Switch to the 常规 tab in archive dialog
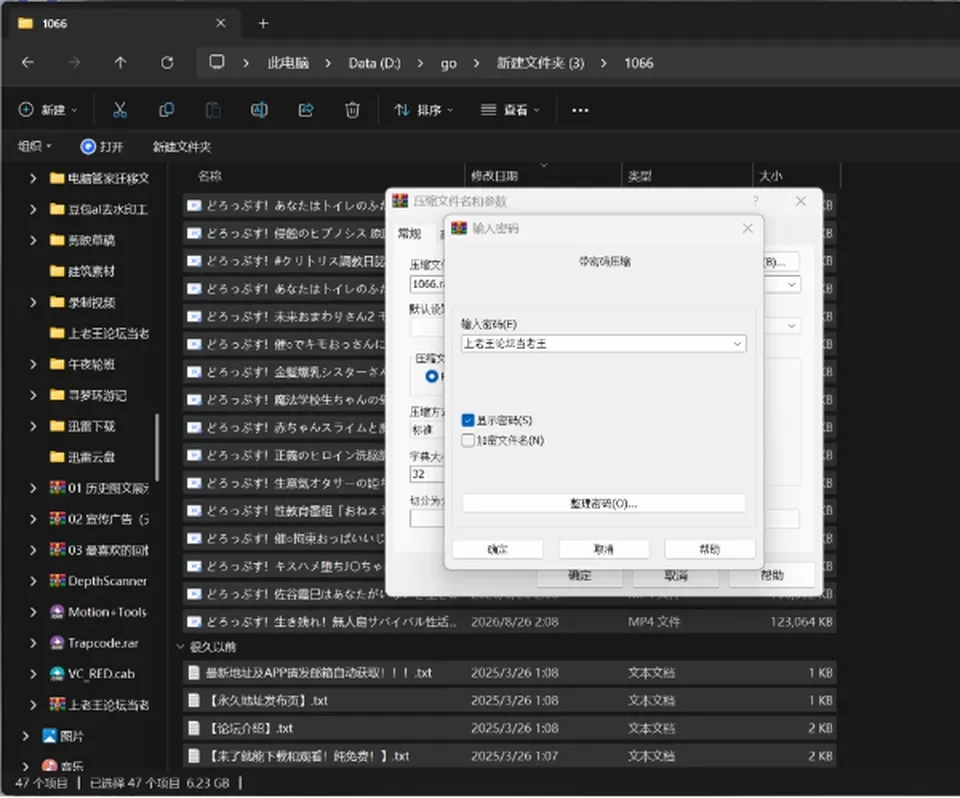The width and height of the screenshot is (960, 798). (410, 233)
